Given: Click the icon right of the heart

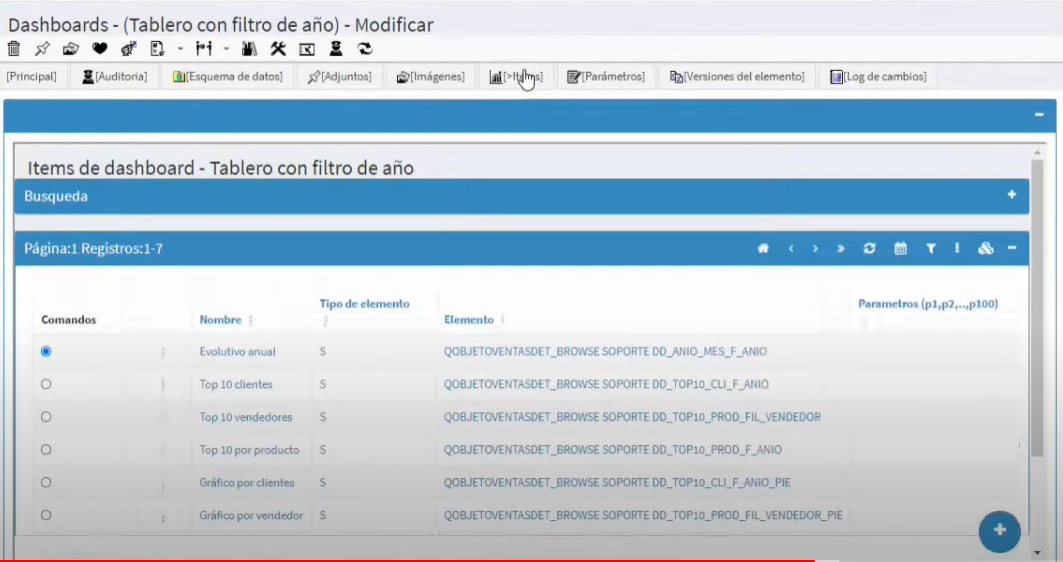Looking at the screenshot, I should point(128,49).
